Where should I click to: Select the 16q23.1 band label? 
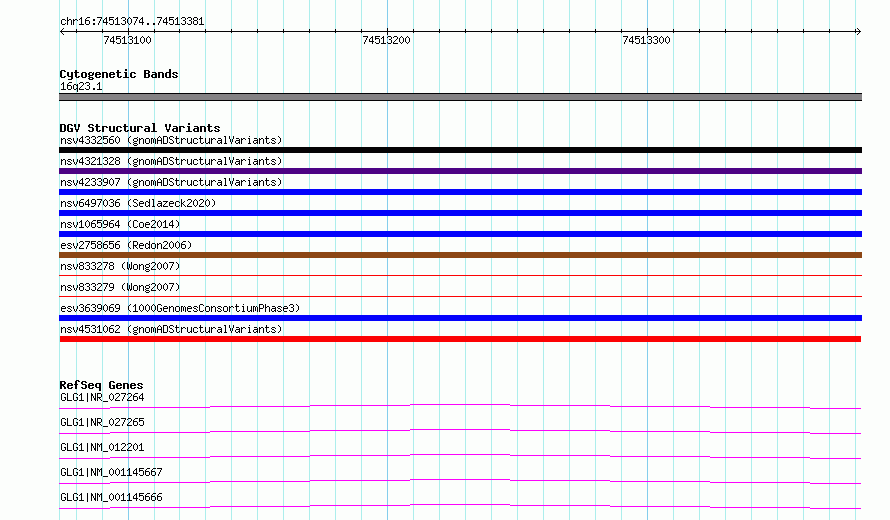(x=81, y=86)
